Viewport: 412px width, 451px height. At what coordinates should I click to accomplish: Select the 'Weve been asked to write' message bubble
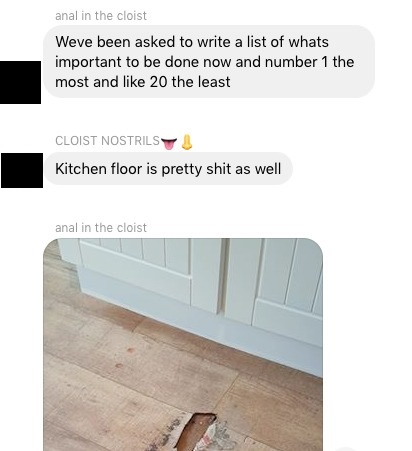[209, 62]
